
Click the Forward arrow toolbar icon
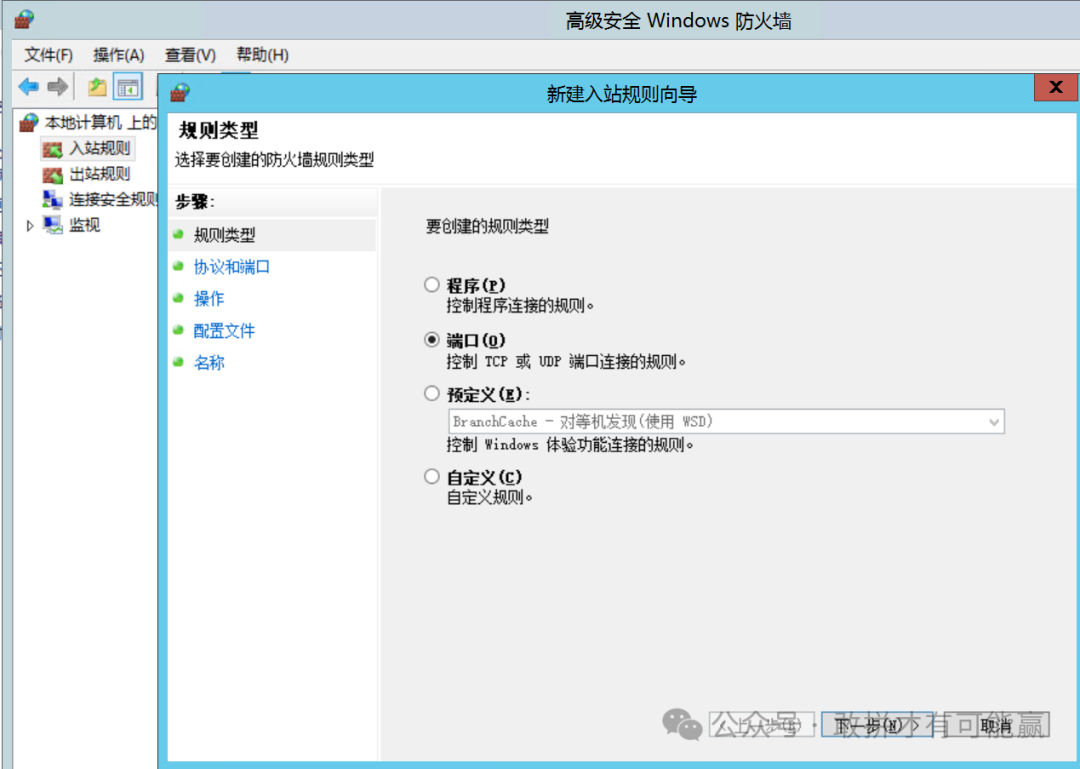point(58,87)
